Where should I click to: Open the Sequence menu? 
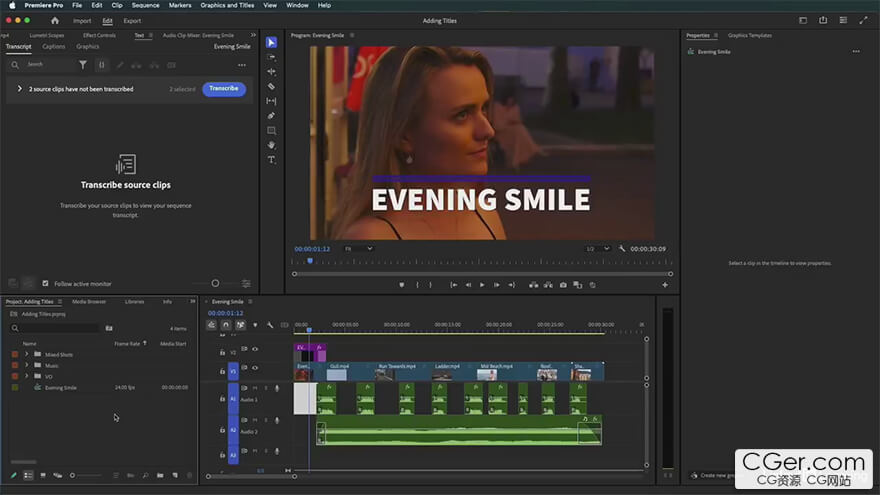(x=145, y=5)
